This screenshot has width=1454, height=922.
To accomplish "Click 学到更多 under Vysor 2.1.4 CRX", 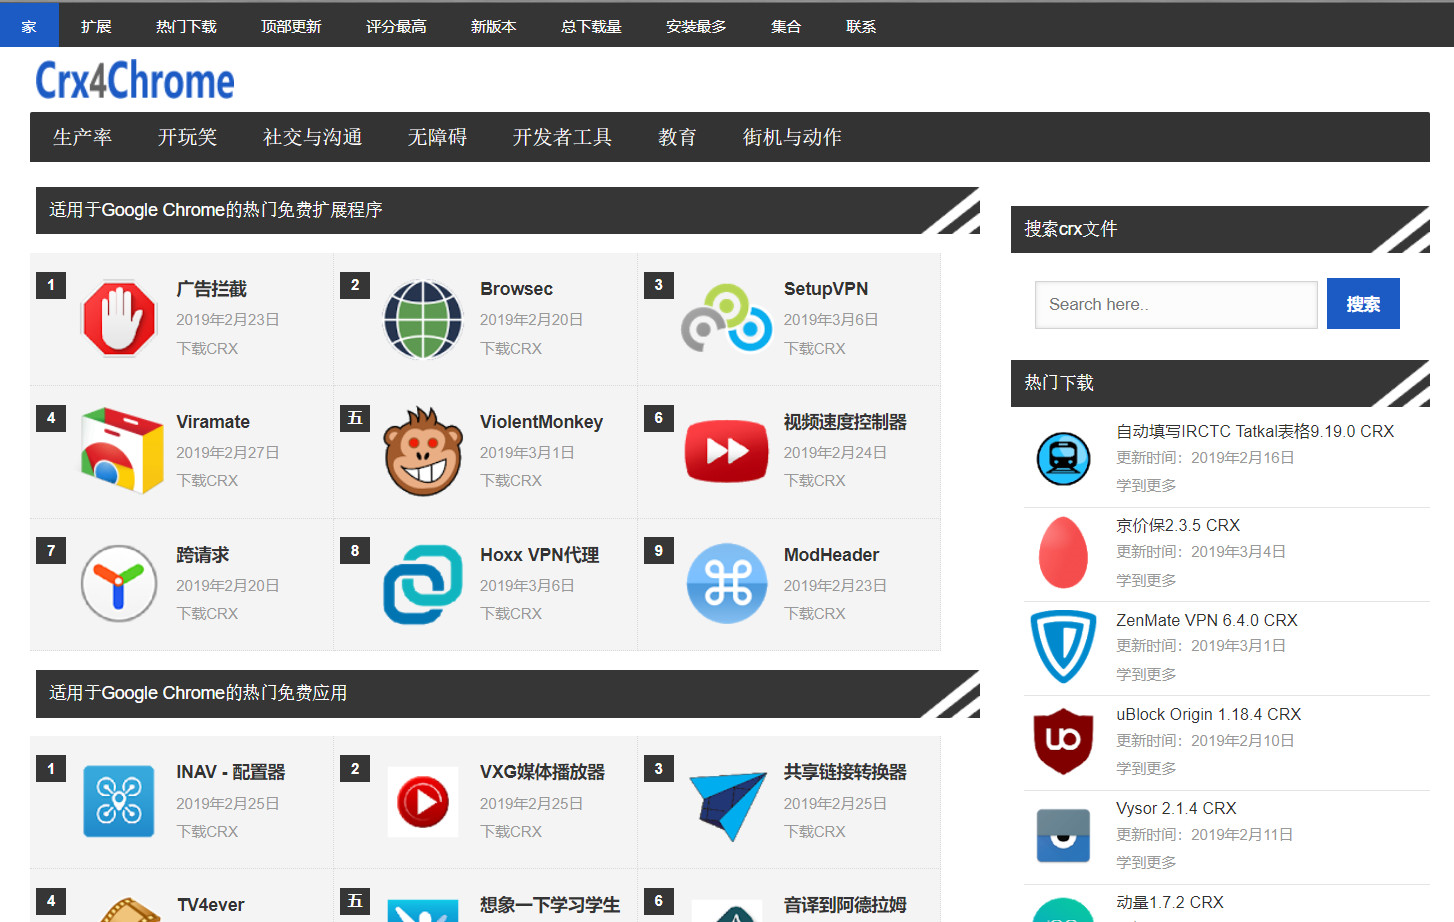I will pyautogui.click(x=1146, y=862).
